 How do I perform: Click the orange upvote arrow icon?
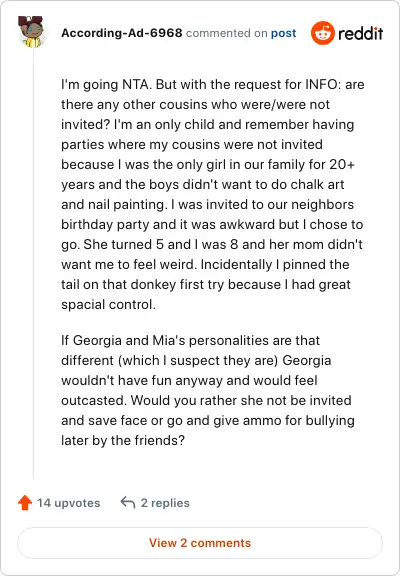click(25, 503)
